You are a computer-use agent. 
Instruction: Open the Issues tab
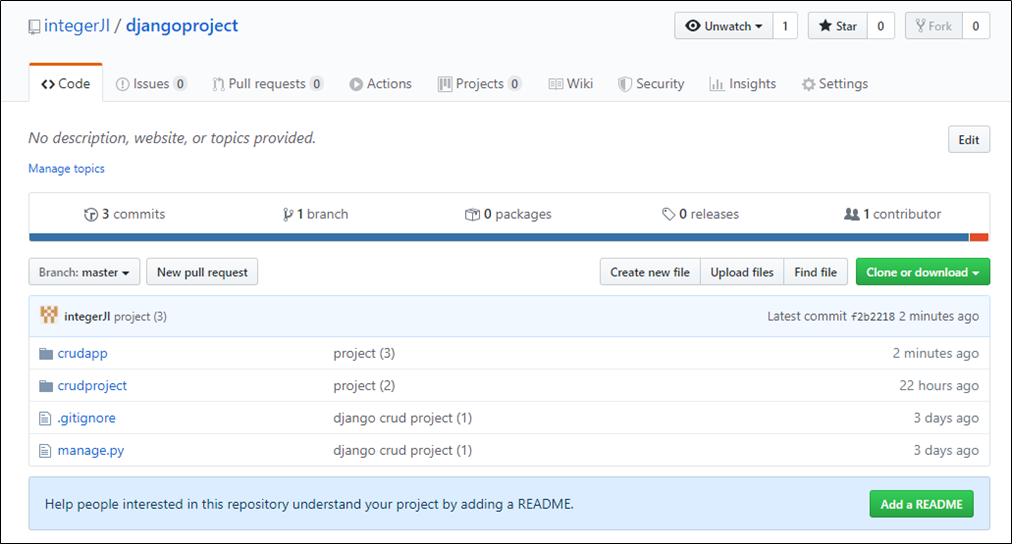point(151,84)
